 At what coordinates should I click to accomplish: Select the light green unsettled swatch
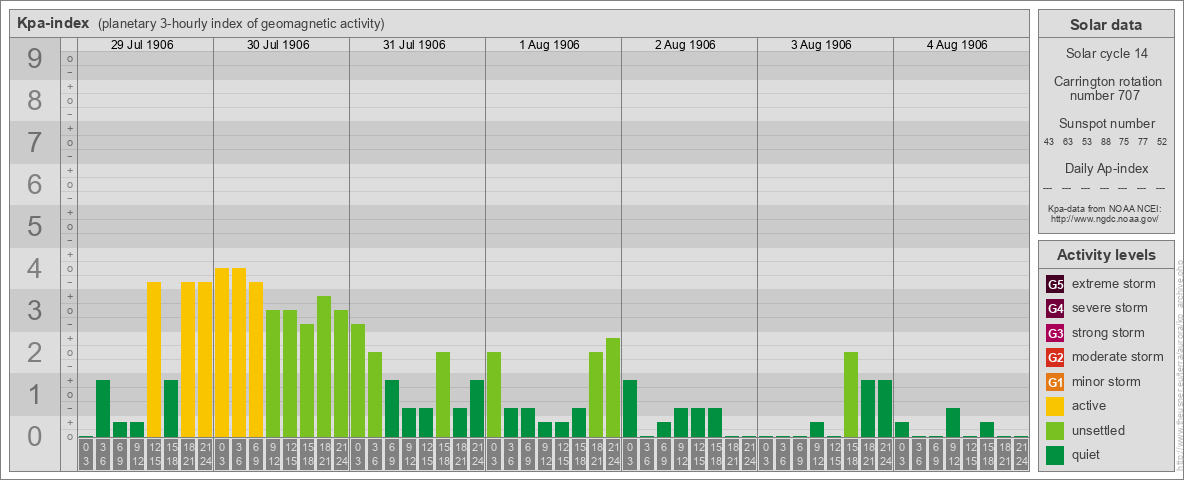(x=1055, y=430)
